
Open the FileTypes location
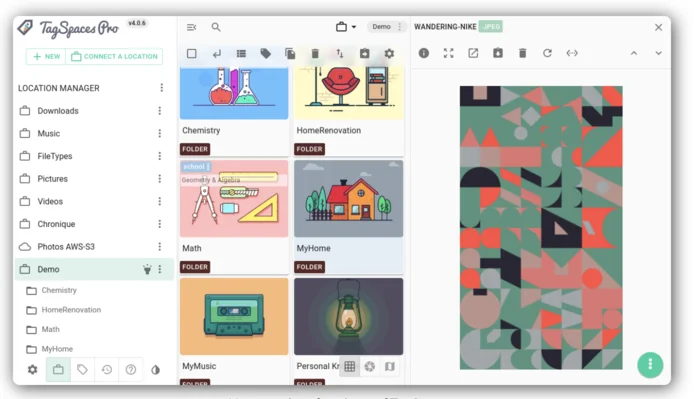(x=54, y=156)
